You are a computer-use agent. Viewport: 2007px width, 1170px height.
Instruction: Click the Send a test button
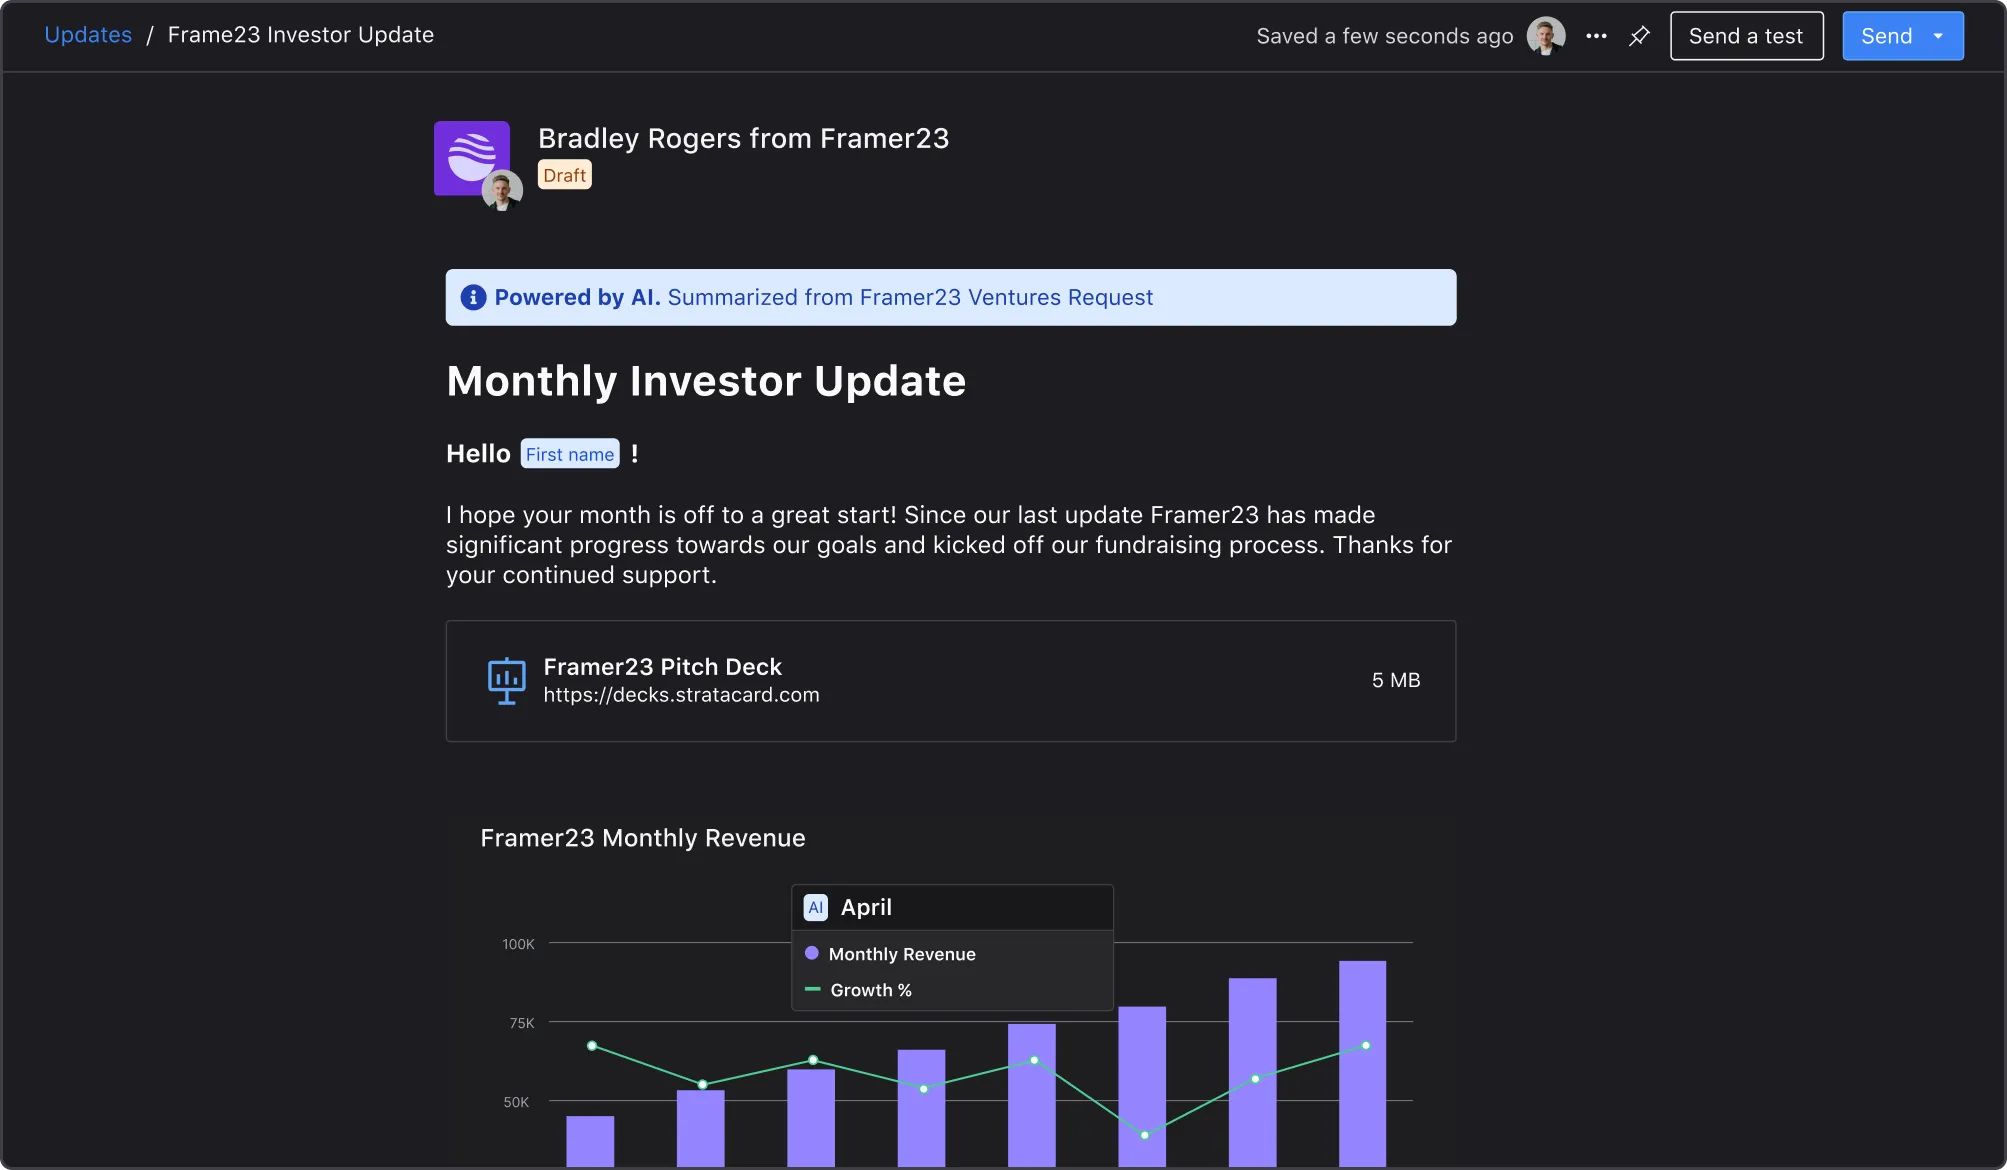(x=1746, y=36)
